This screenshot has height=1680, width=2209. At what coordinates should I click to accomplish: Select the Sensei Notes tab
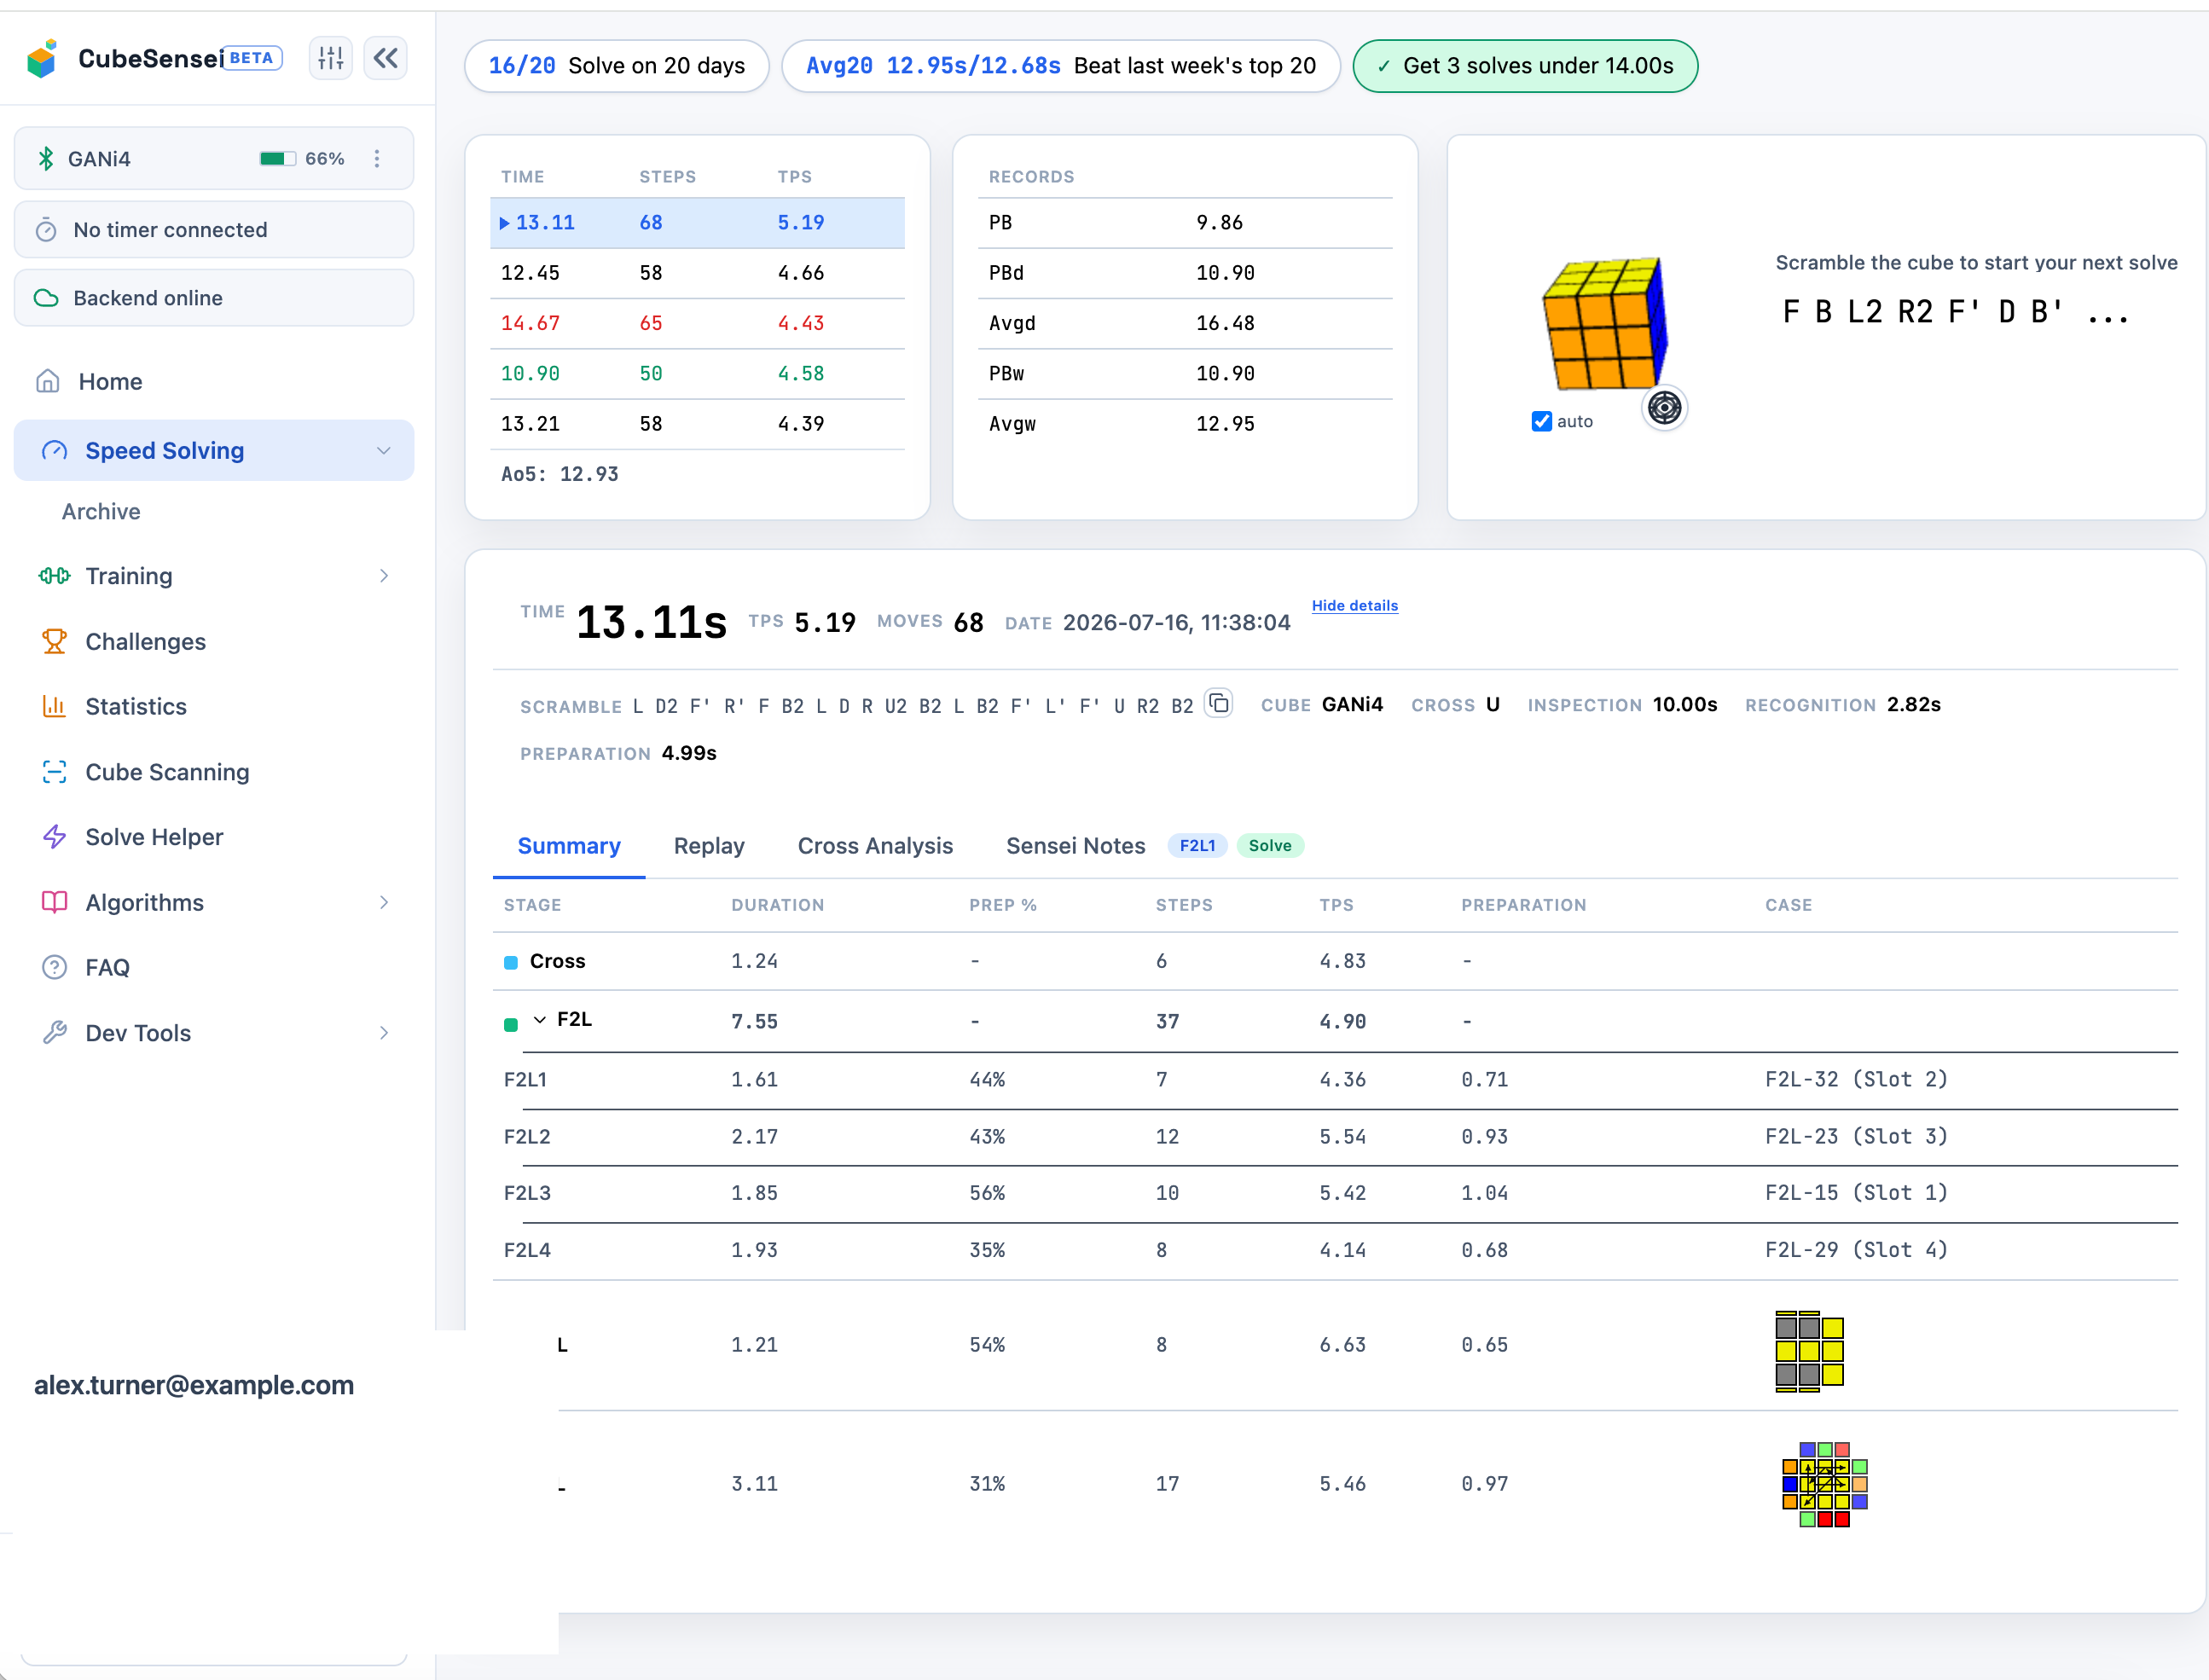point(1075,846)
